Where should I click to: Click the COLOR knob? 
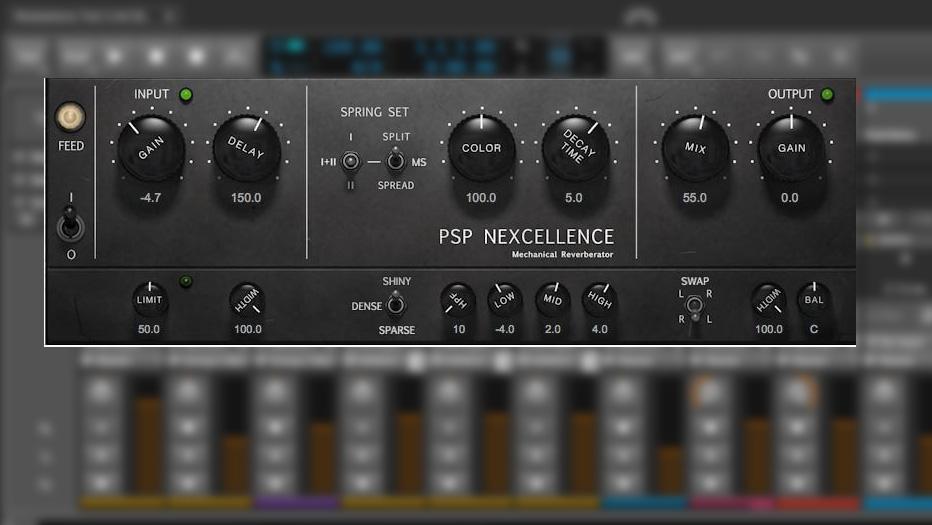tap(481, 148)
